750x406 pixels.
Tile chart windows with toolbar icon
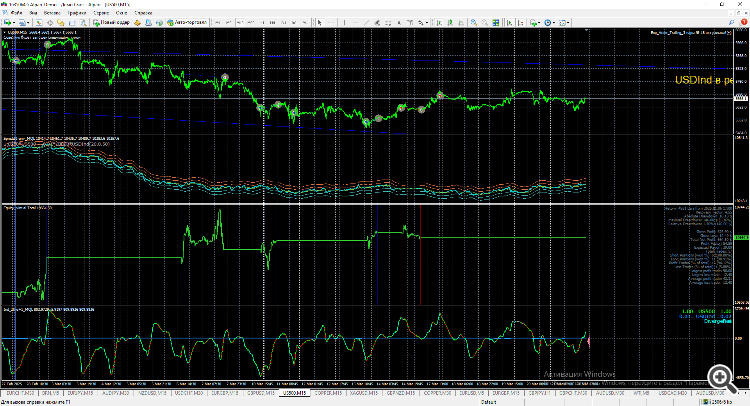click(x=496, y=22)
